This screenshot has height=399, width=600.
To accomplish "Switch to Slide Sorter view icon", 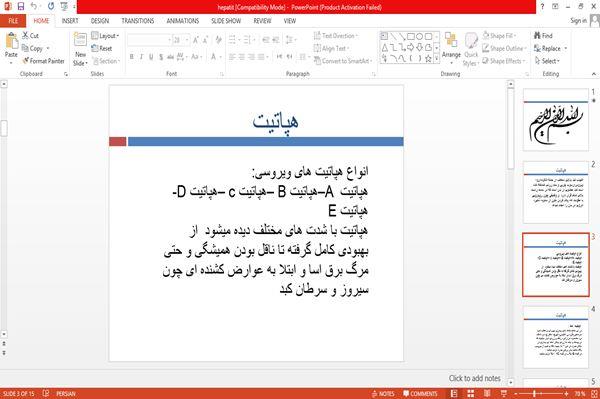I will [471, 394].
